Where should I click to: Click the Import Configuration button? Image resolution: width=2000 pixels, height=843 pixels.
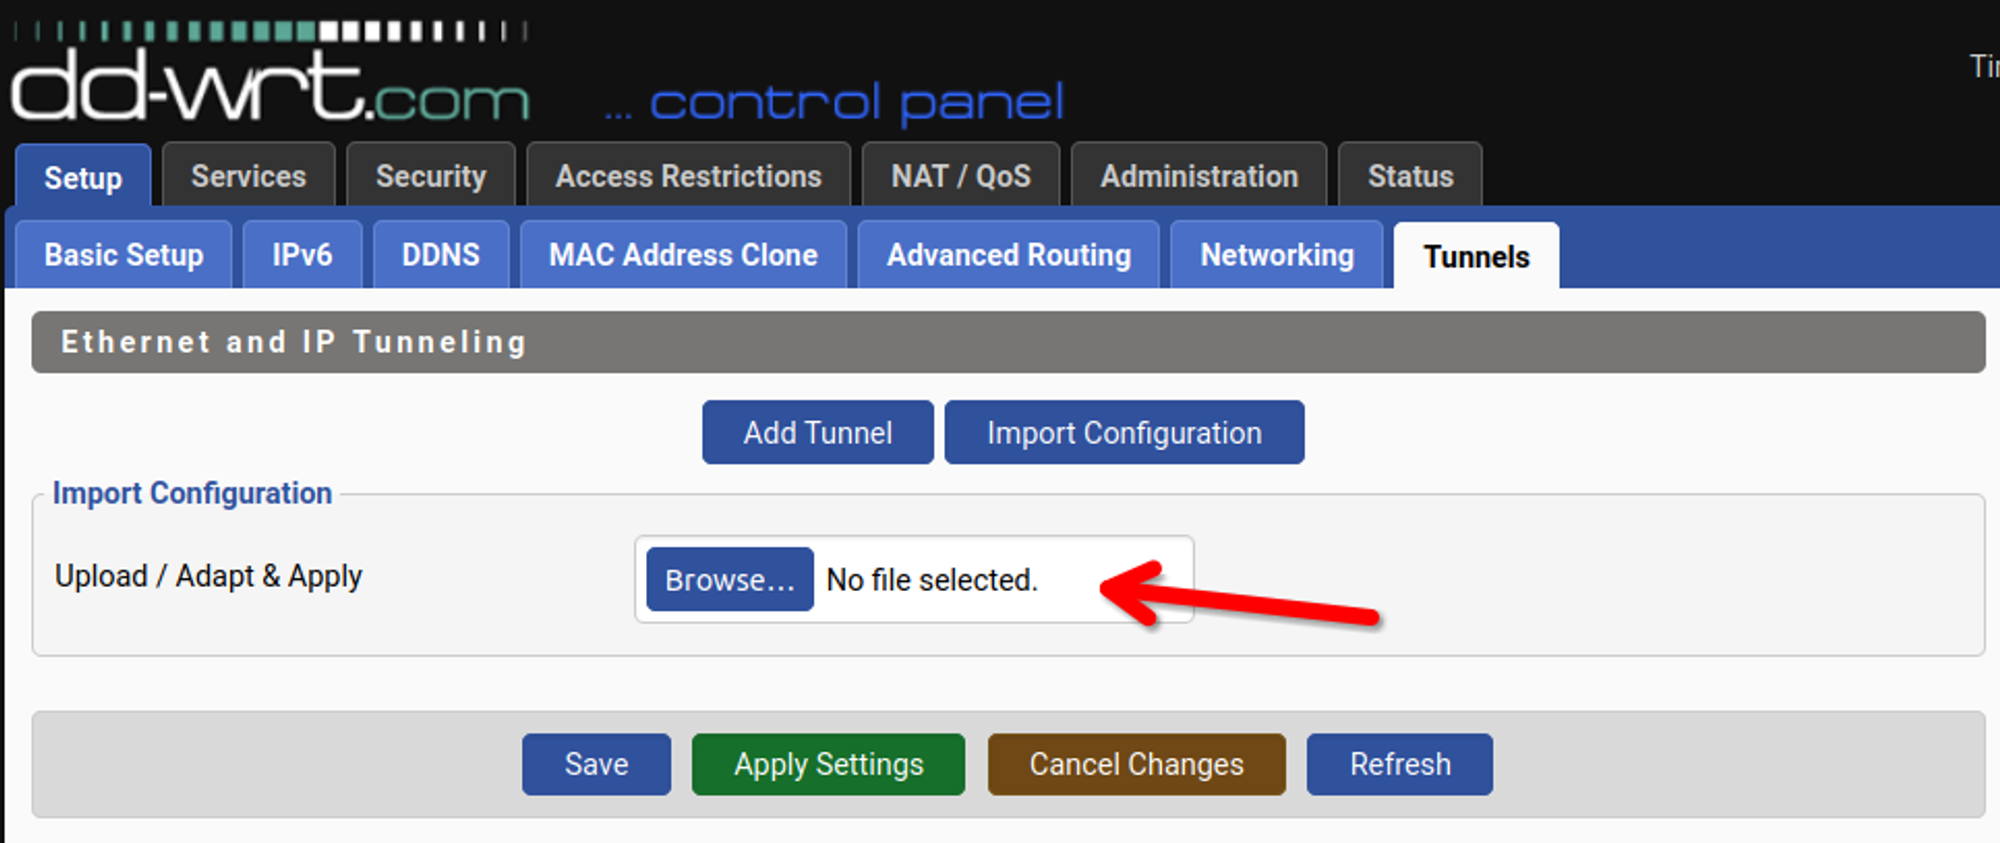tap(1124, 432)
